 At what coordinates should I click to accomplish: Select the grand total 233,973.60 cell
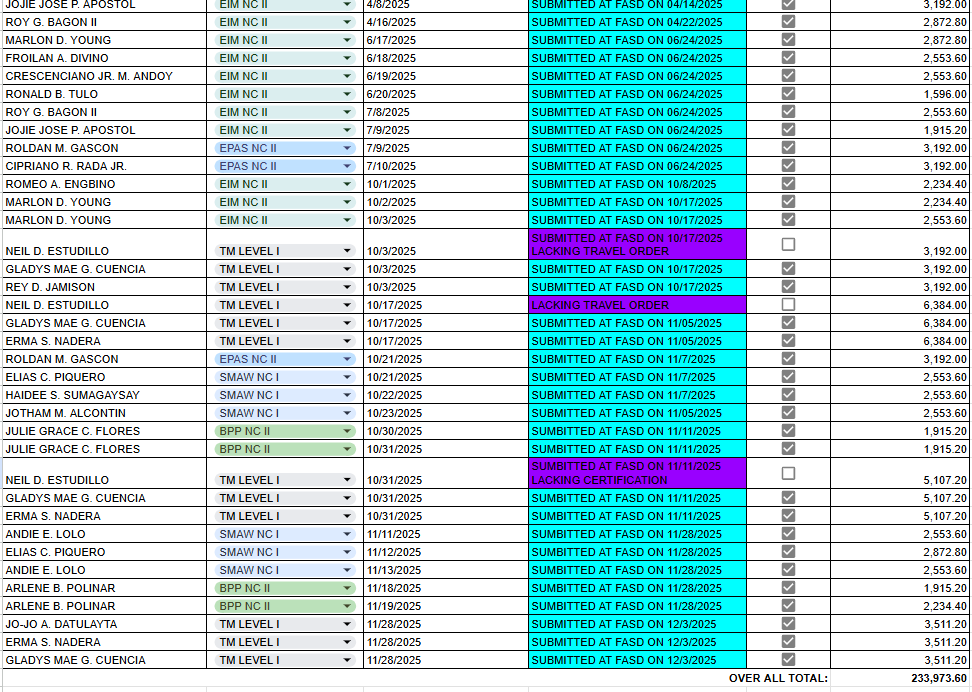(901, 678)
